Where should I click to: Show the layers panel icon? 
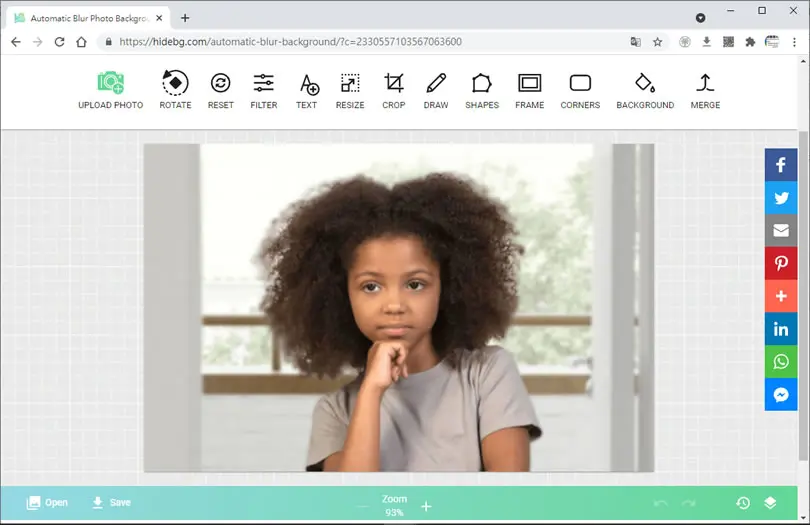pos(770,503)
